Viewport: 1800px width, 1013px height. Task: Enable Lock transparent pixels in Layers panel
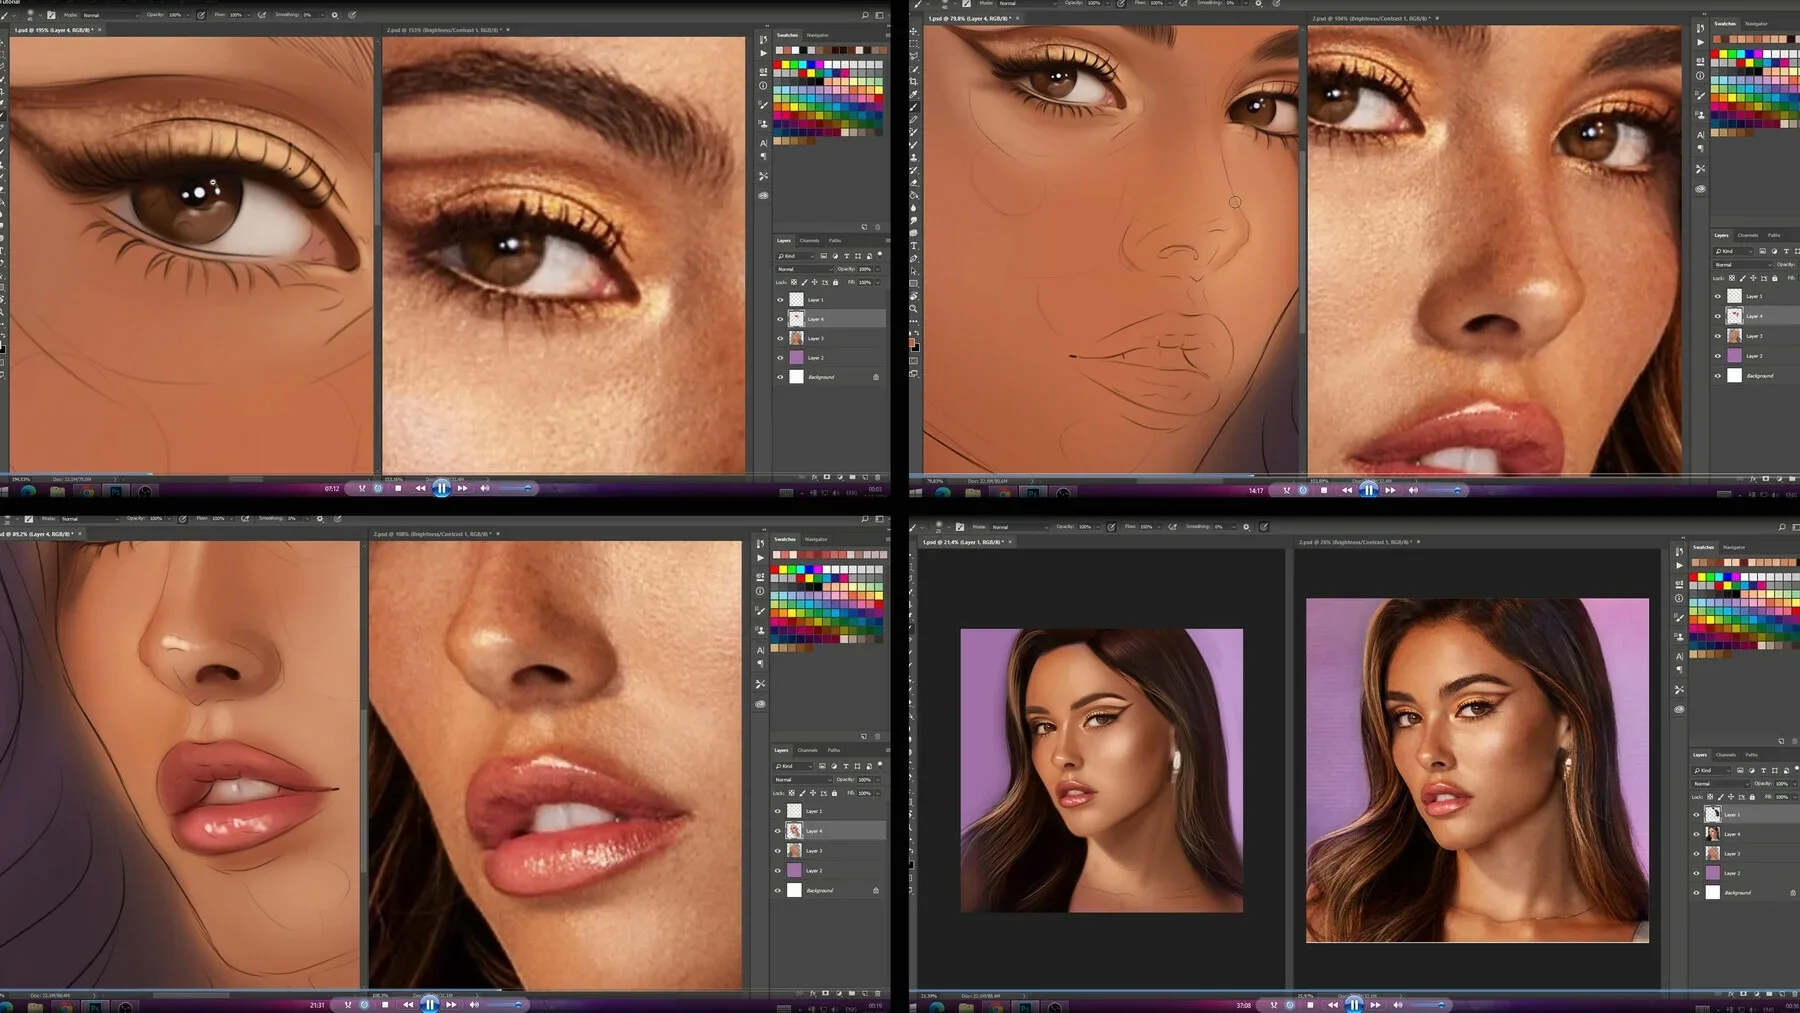point(794,282)
